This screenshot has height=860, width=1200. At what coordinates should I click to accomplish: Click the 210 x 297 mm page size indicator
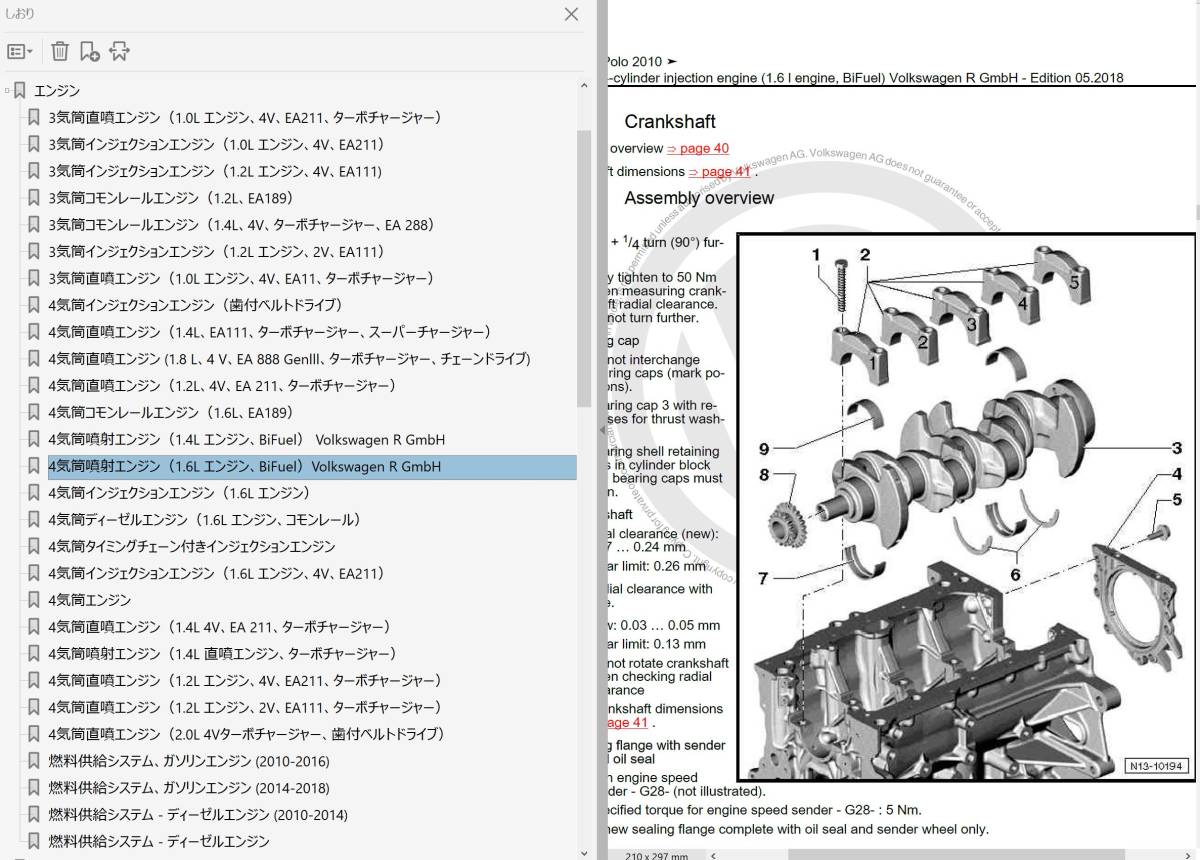656,855
